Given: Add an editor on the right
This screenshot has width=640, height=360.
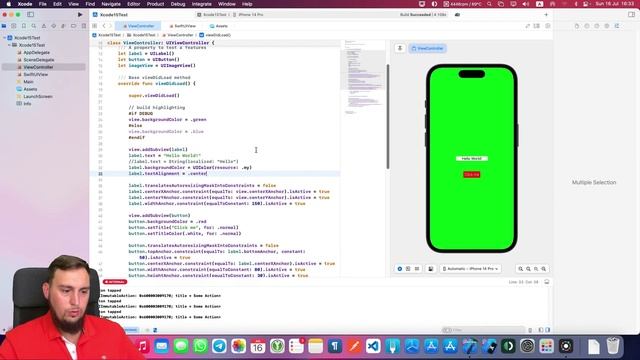Looking at the screenshot, I should coord(548,26).
